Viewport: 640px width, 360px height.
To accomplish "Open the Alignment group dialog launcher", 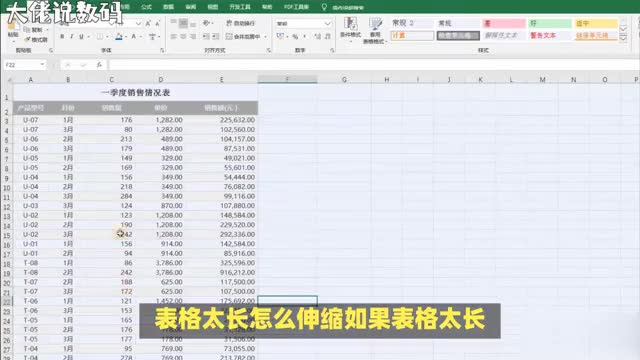I will click(x=269, y=50).
